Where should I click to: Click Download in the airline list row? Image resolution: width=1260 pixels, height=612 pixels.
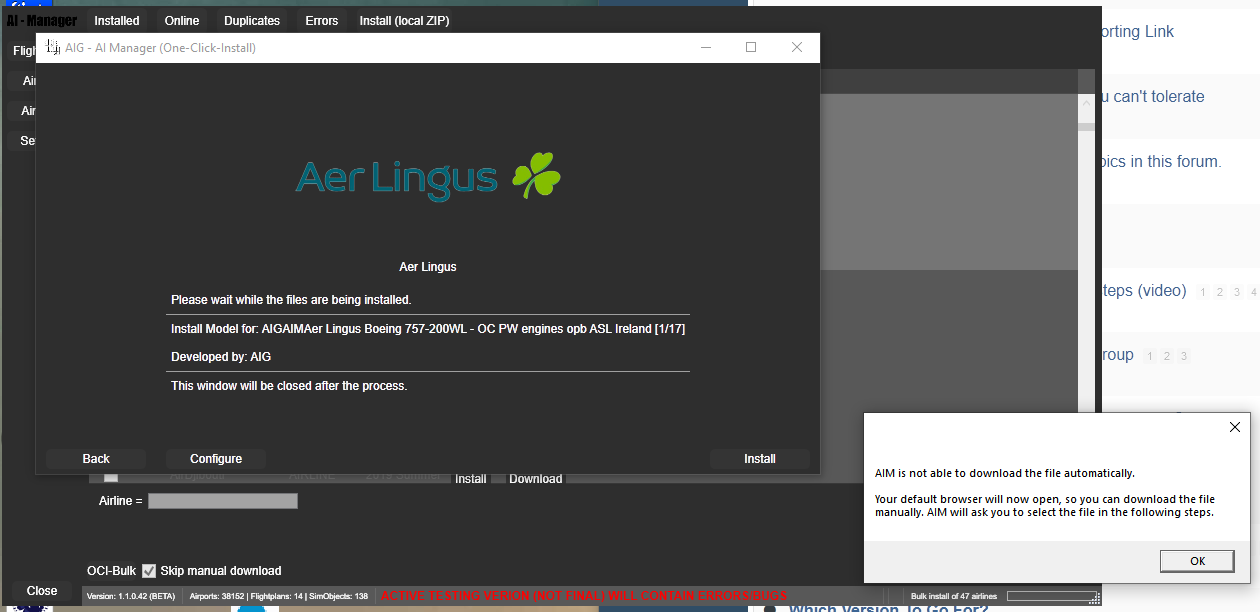click(535, 479)
